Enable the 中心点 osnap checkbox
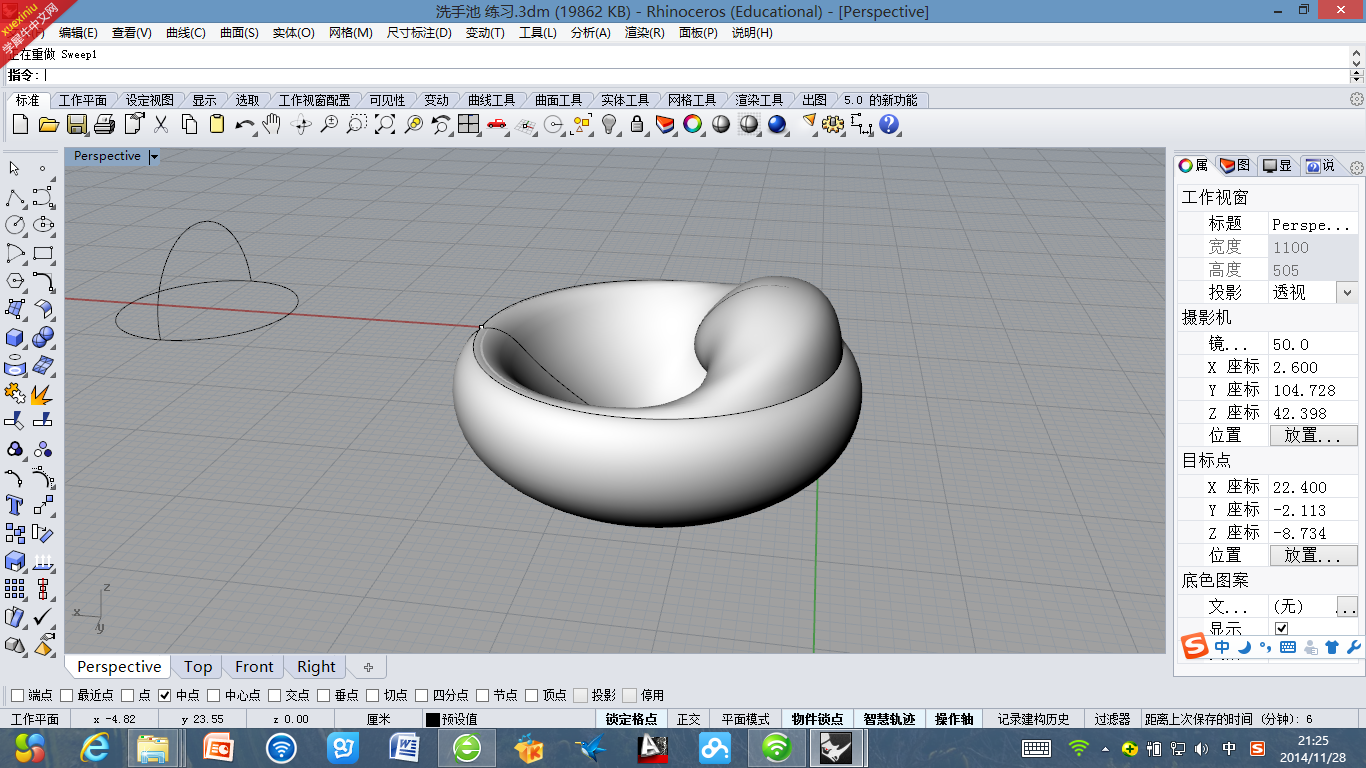The width and height of the screenshot is (1366, 768). pyautogui.click(x=214, y=695)
